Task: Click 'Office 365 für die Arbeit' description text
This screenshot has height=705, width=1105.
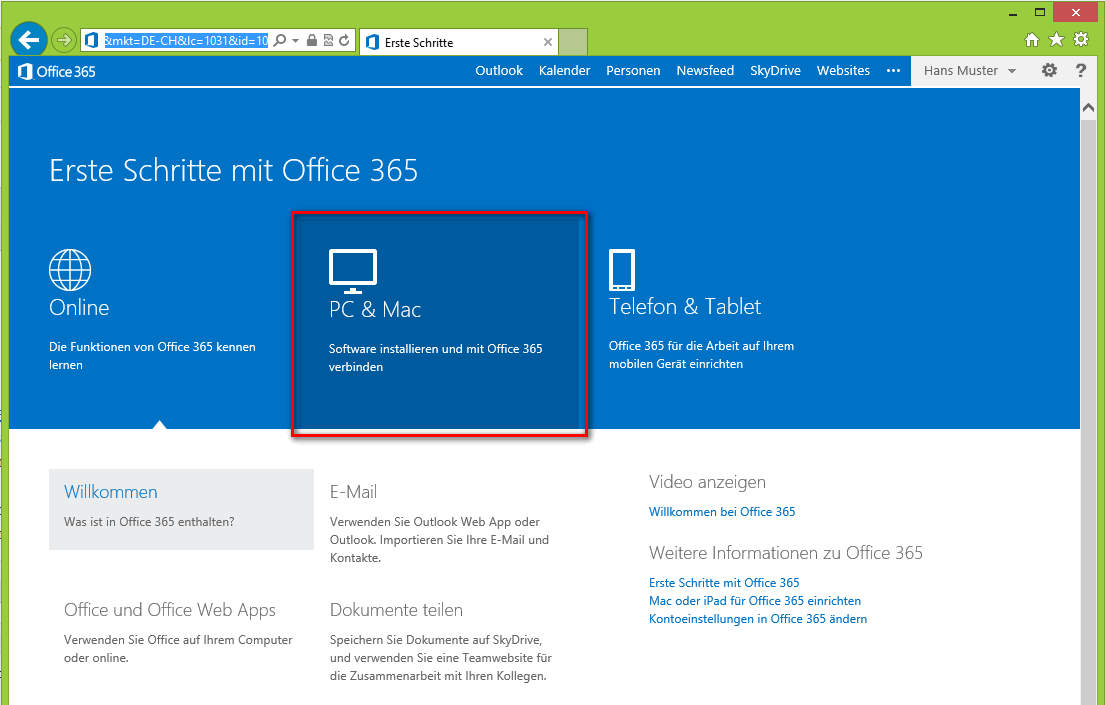Action: click(x=701, y=355)
